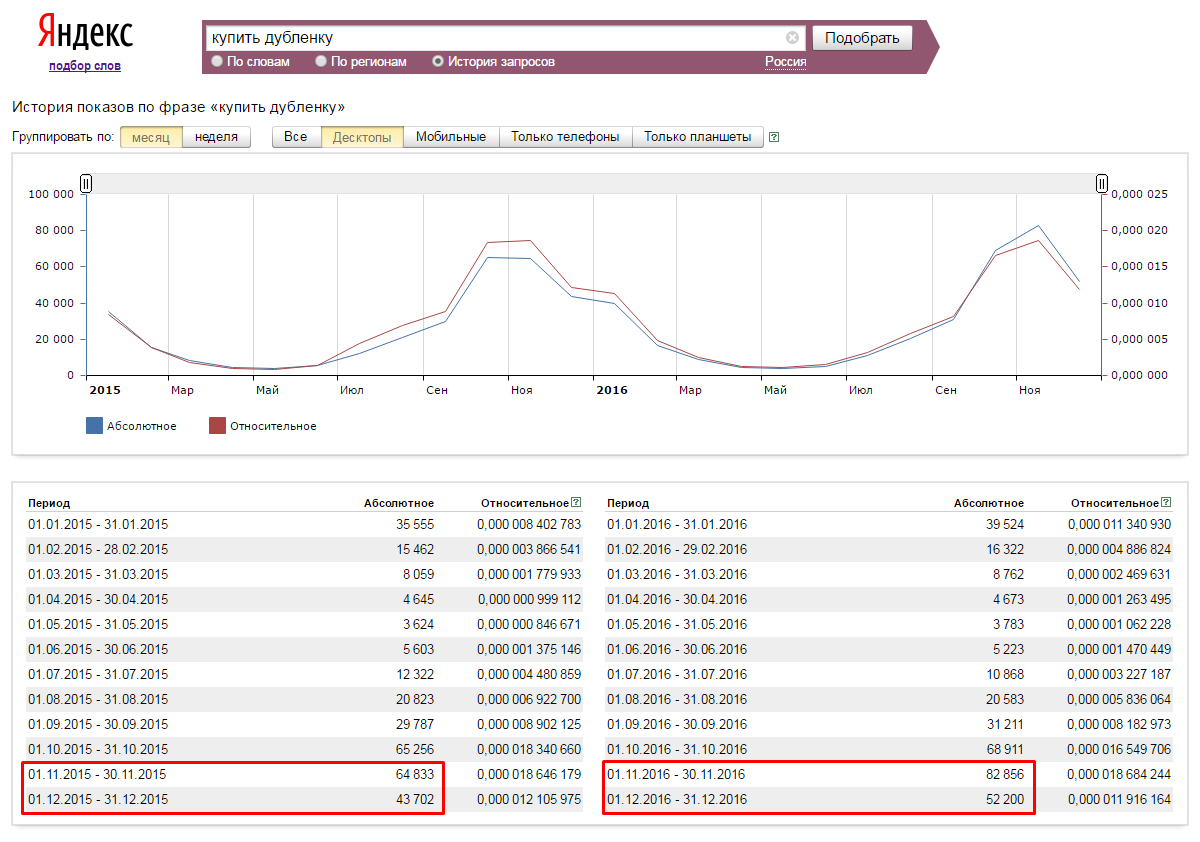Click the Абсолютное legend label
The image size is (1200, 842).
point(143,426)
